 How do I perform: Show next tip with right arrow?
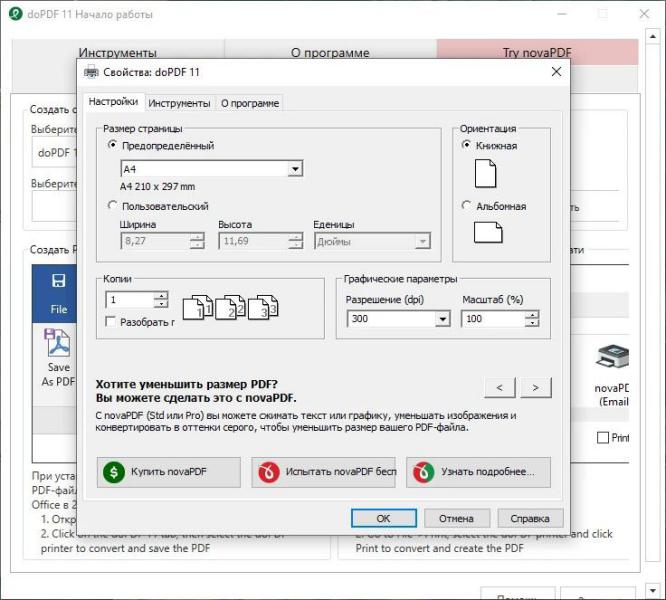tap(536, 387)
